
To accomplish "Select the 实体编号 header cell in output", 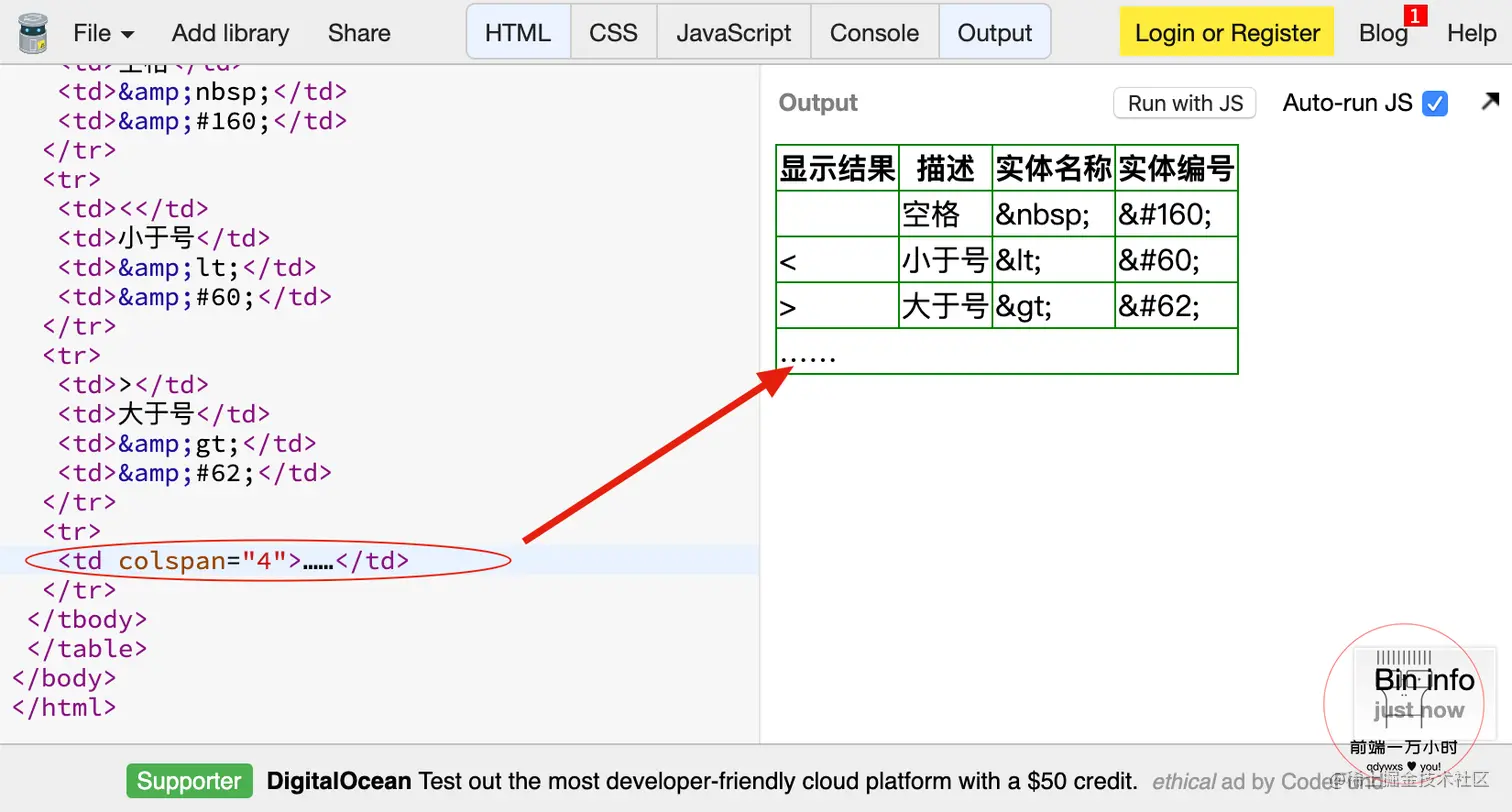I will coord(1177,168).
